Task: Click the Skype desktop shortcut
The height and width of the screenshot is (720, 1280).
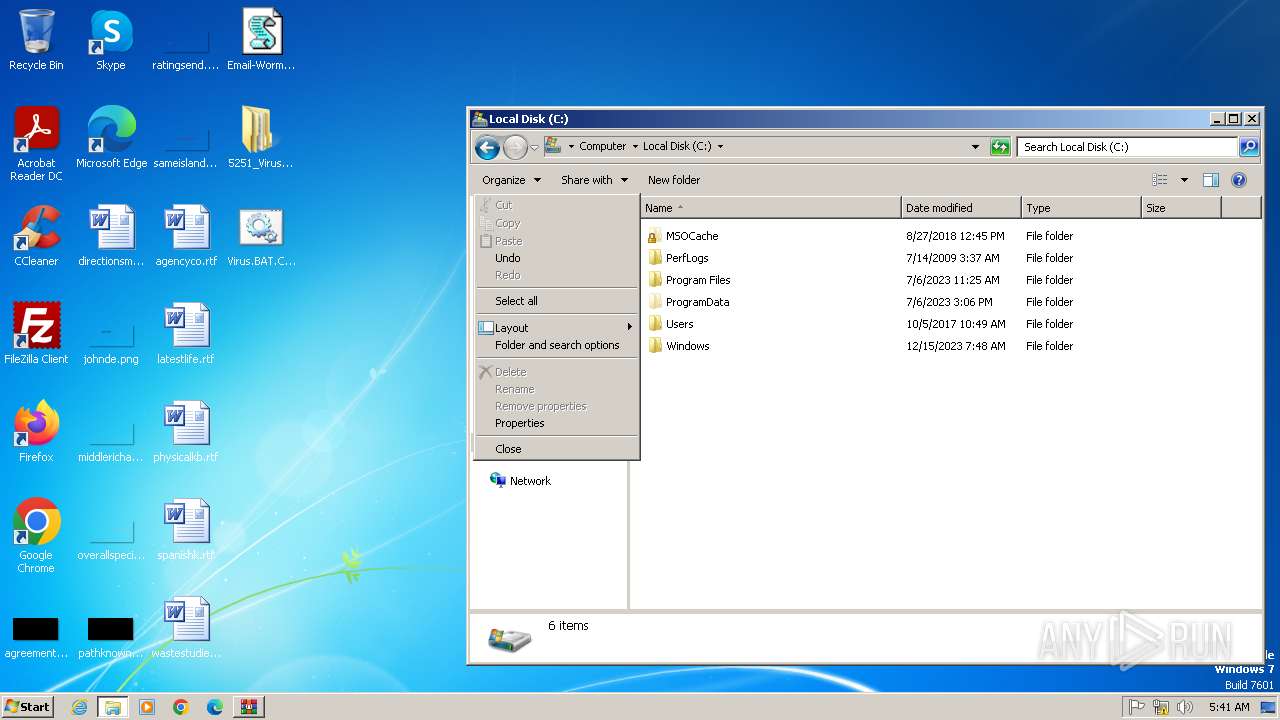Action: [x=111, y=40]
